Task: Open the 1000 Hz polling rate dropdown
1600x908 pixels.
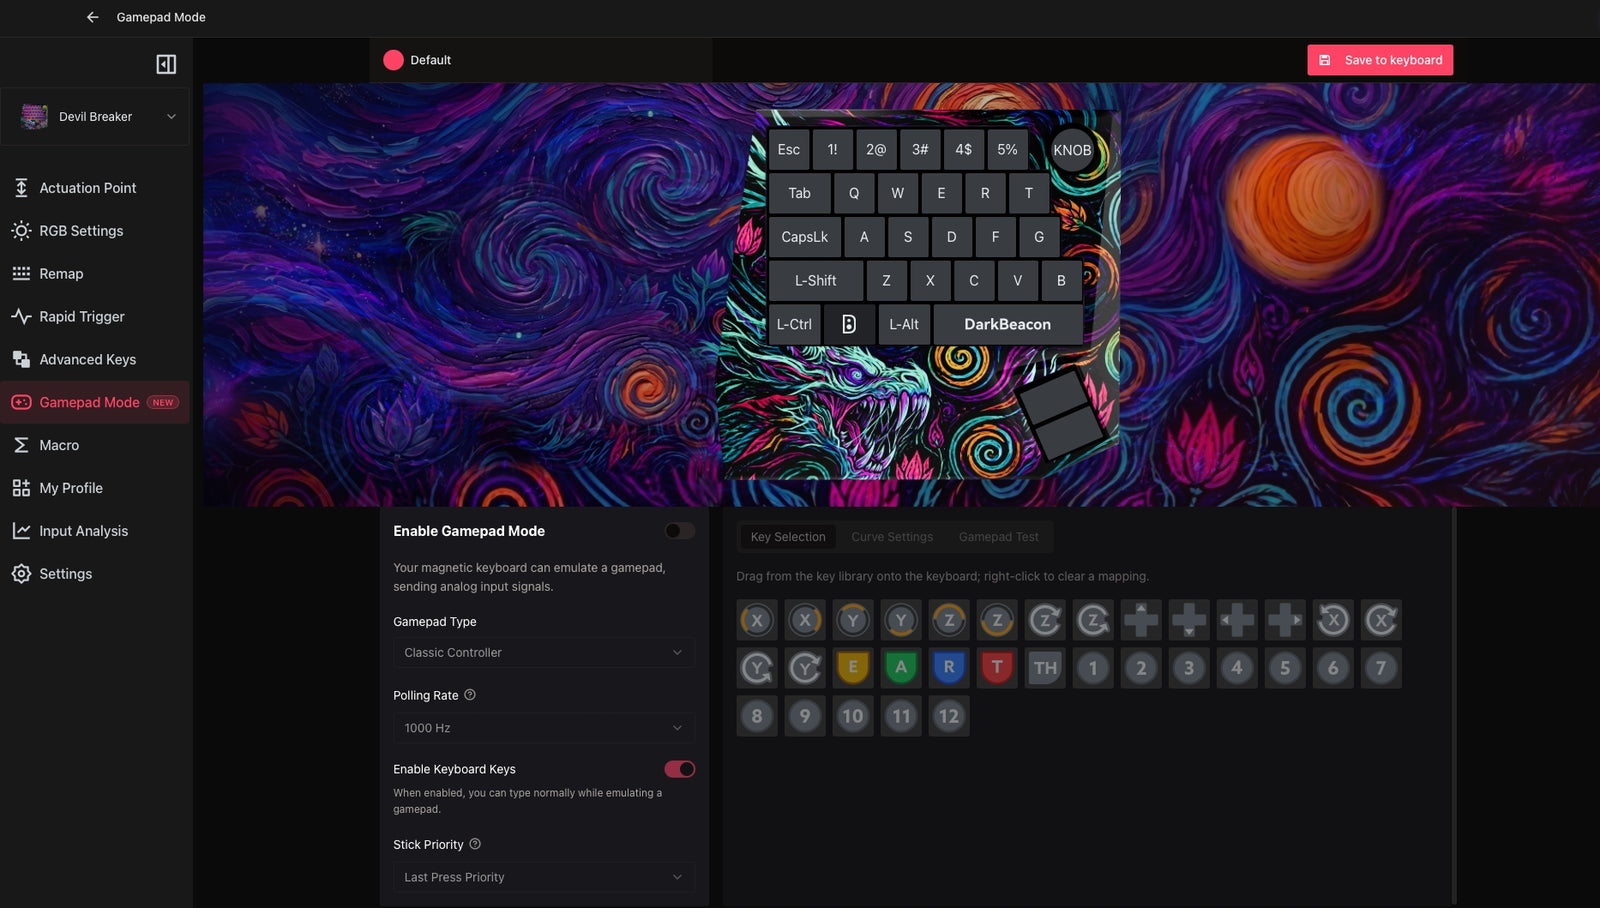Action: [x=544, y=728]
